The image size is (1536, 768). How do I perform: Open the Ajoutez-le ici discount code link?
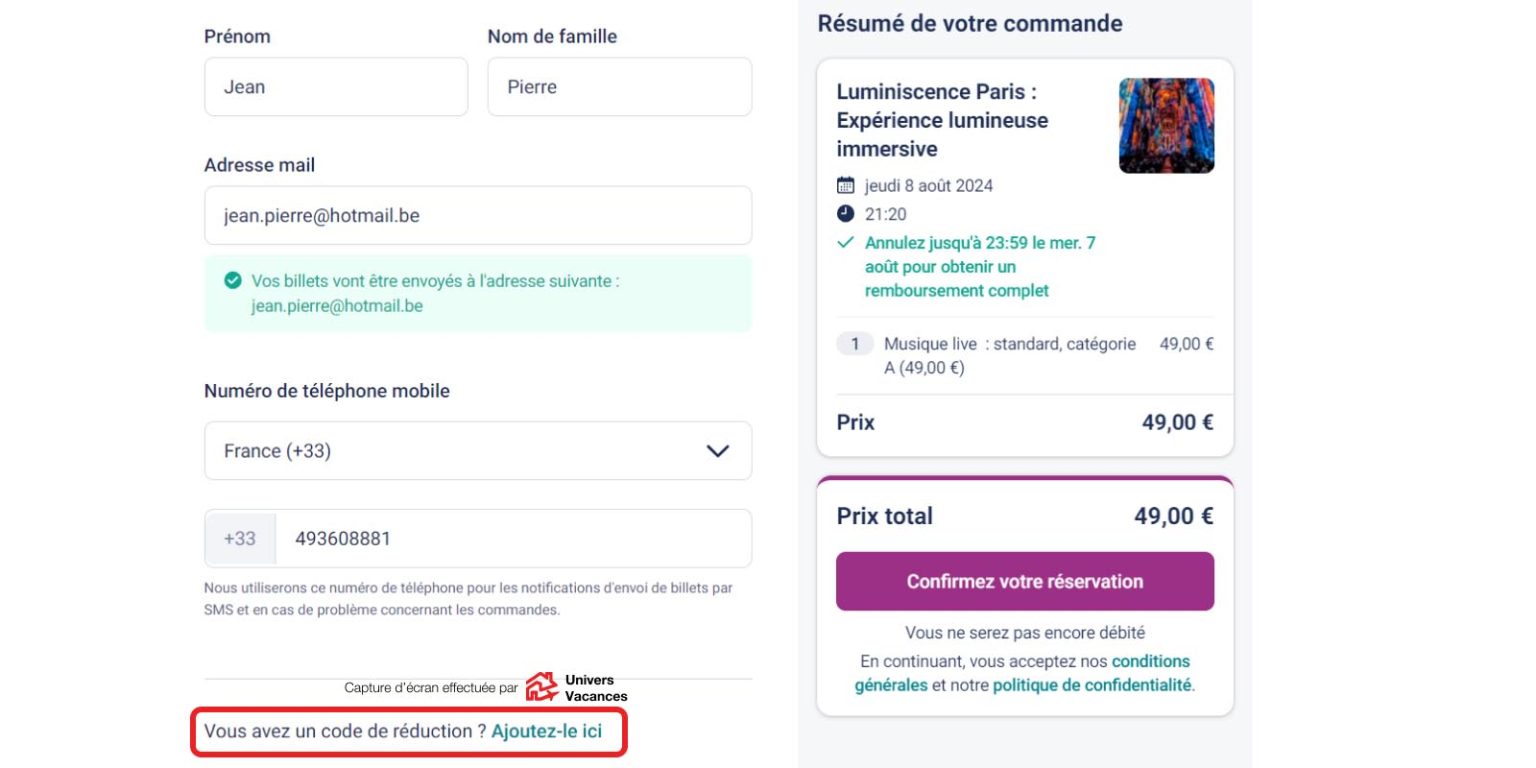pos(547,731)
